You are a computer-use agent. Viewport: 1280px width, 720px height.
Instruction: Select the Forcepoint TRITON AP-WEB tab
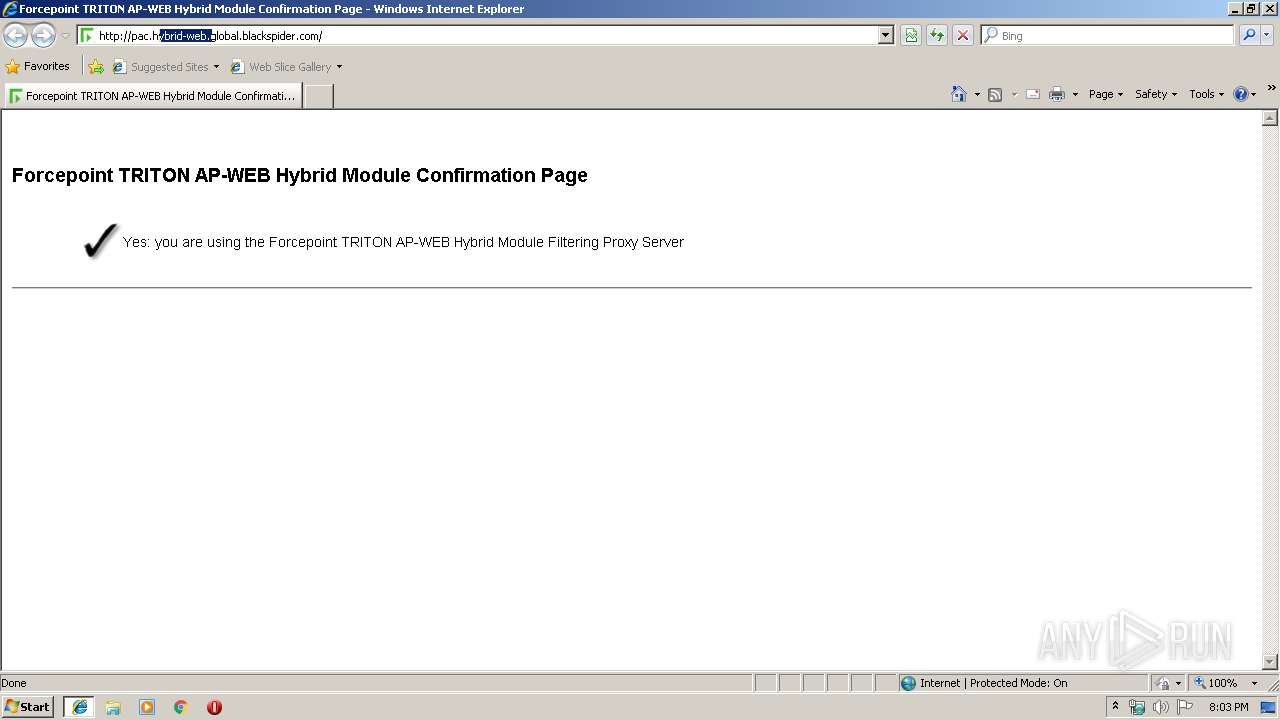153,96
